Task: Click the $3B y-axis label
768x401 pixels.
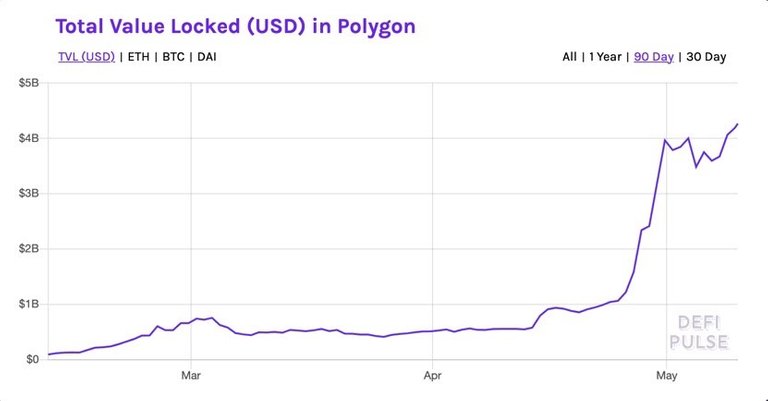Action: pyautogui.click(x=27, y=193)
